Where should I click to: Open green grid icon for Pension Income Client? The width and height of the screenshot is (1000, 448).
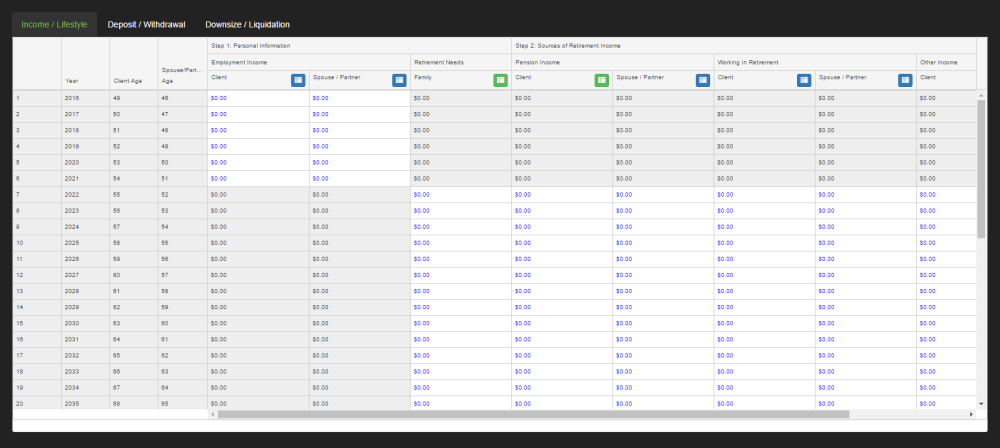click(601, 80)
